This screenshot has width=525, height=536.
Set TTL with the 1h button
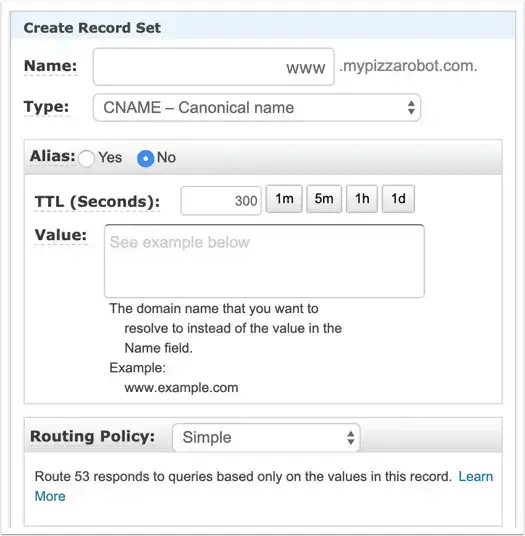(x=362, y=199)
